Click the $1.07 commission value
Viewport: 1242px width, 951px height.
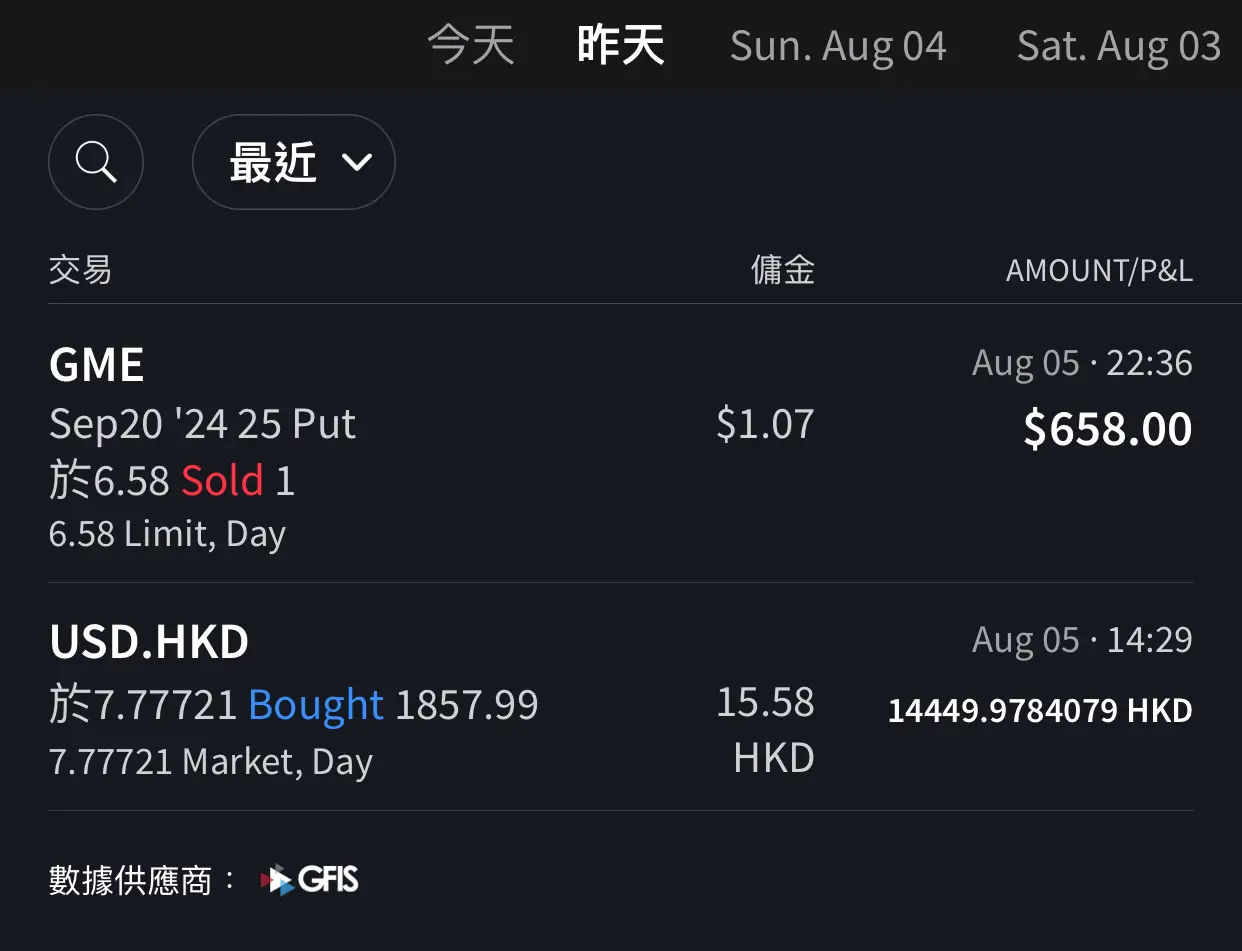[765, 425]
